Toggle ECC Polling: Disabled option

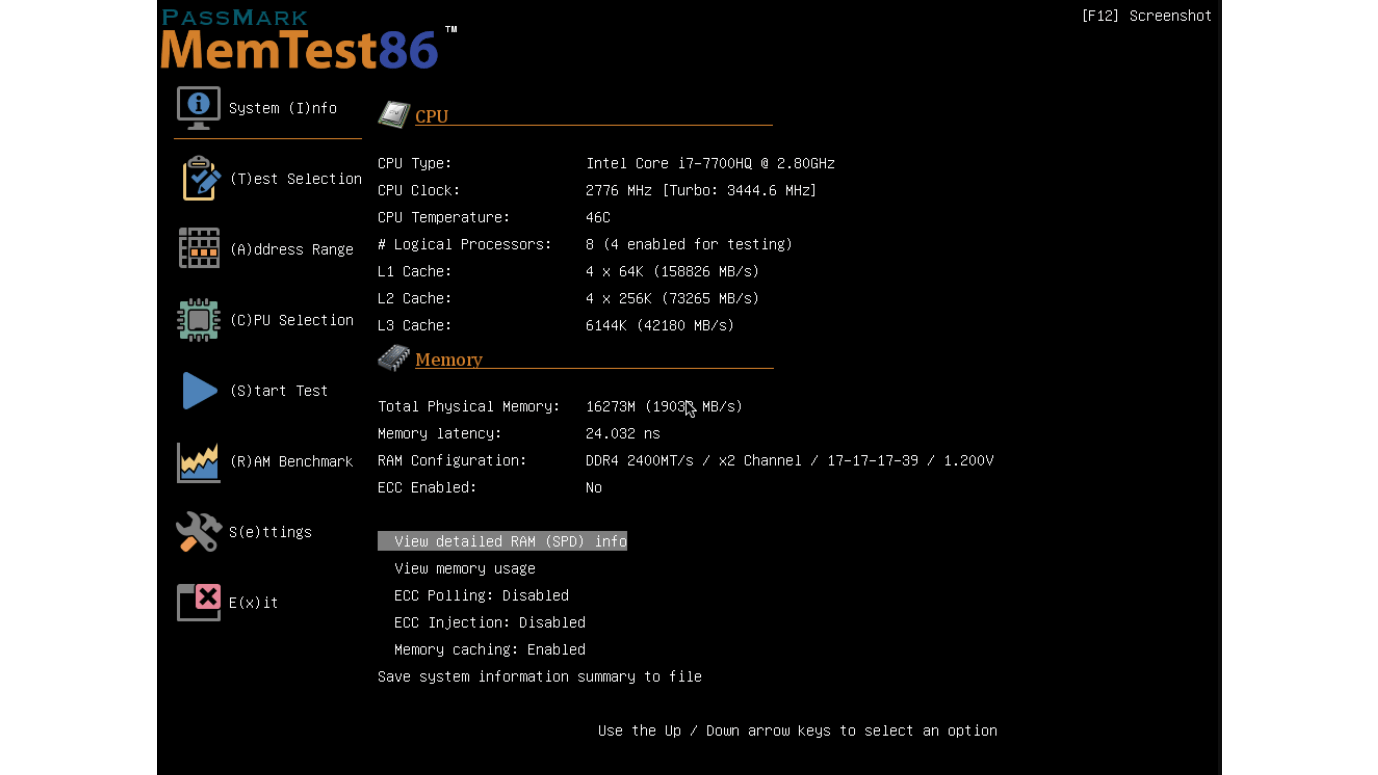point(481,596)
